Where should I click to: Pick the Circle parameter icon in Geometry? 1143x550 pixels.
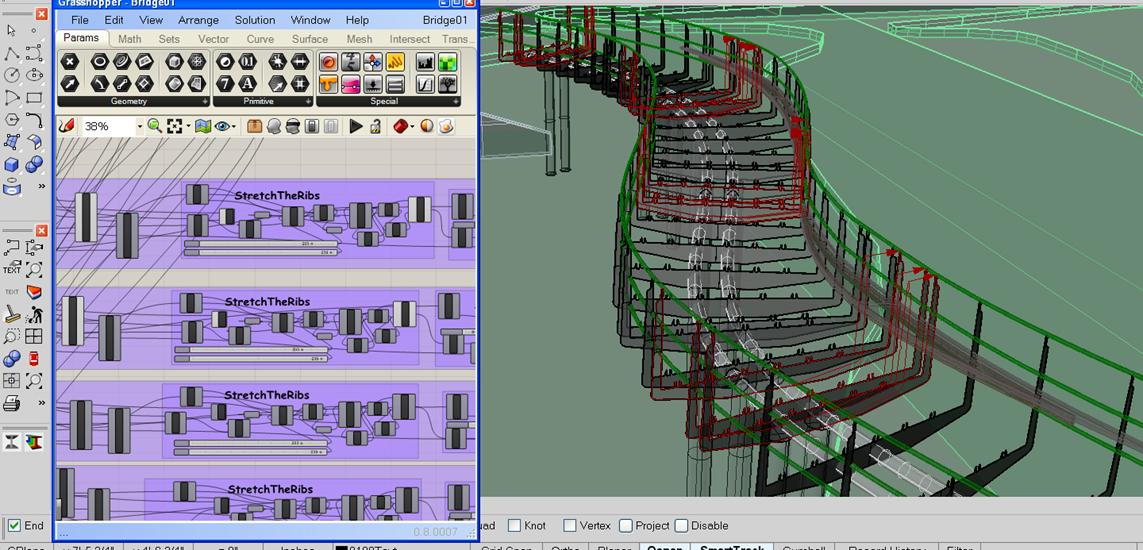click(99, 62)
